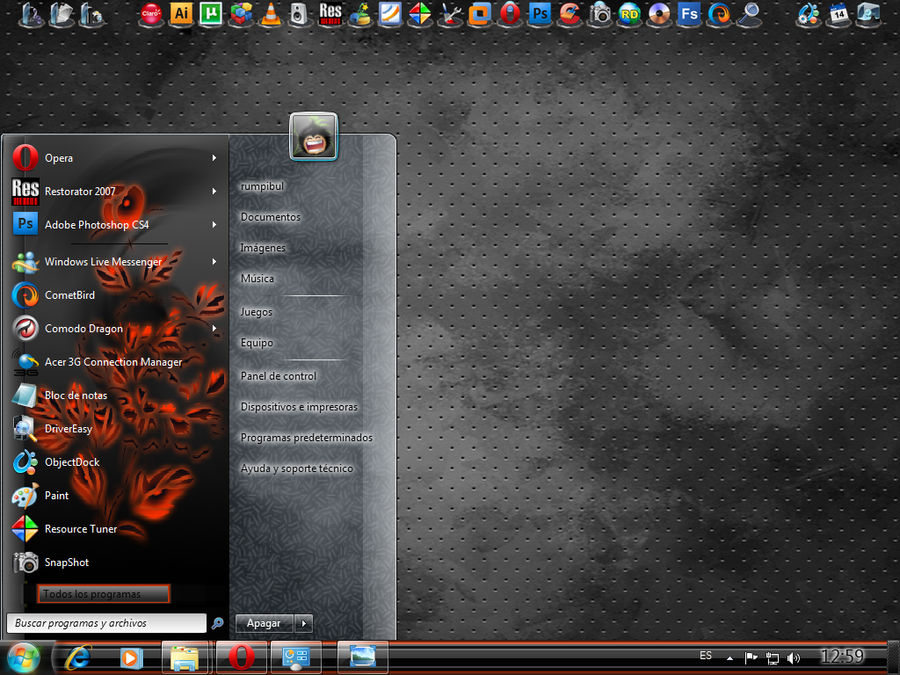900x675 pixels.
Task: Open the Documents folder docklet in dock
Action: pyautogui.click(x=61, y=14)
